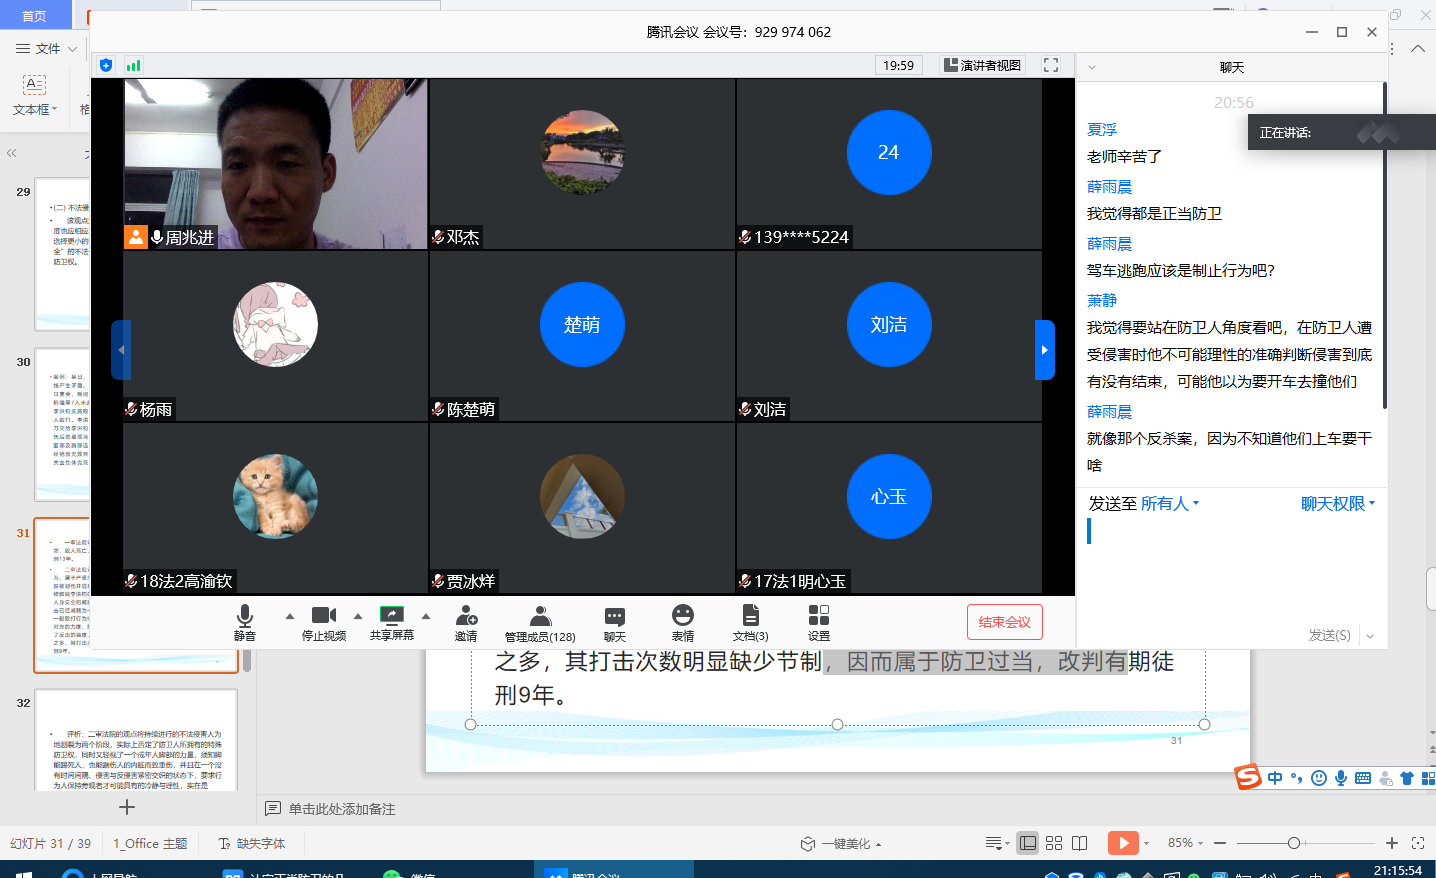Image resolution: width=1436 pixels, height=878 pixels.
Task: Enter meeting fullscreen via the expand icon
Action: coord(1050,64)
